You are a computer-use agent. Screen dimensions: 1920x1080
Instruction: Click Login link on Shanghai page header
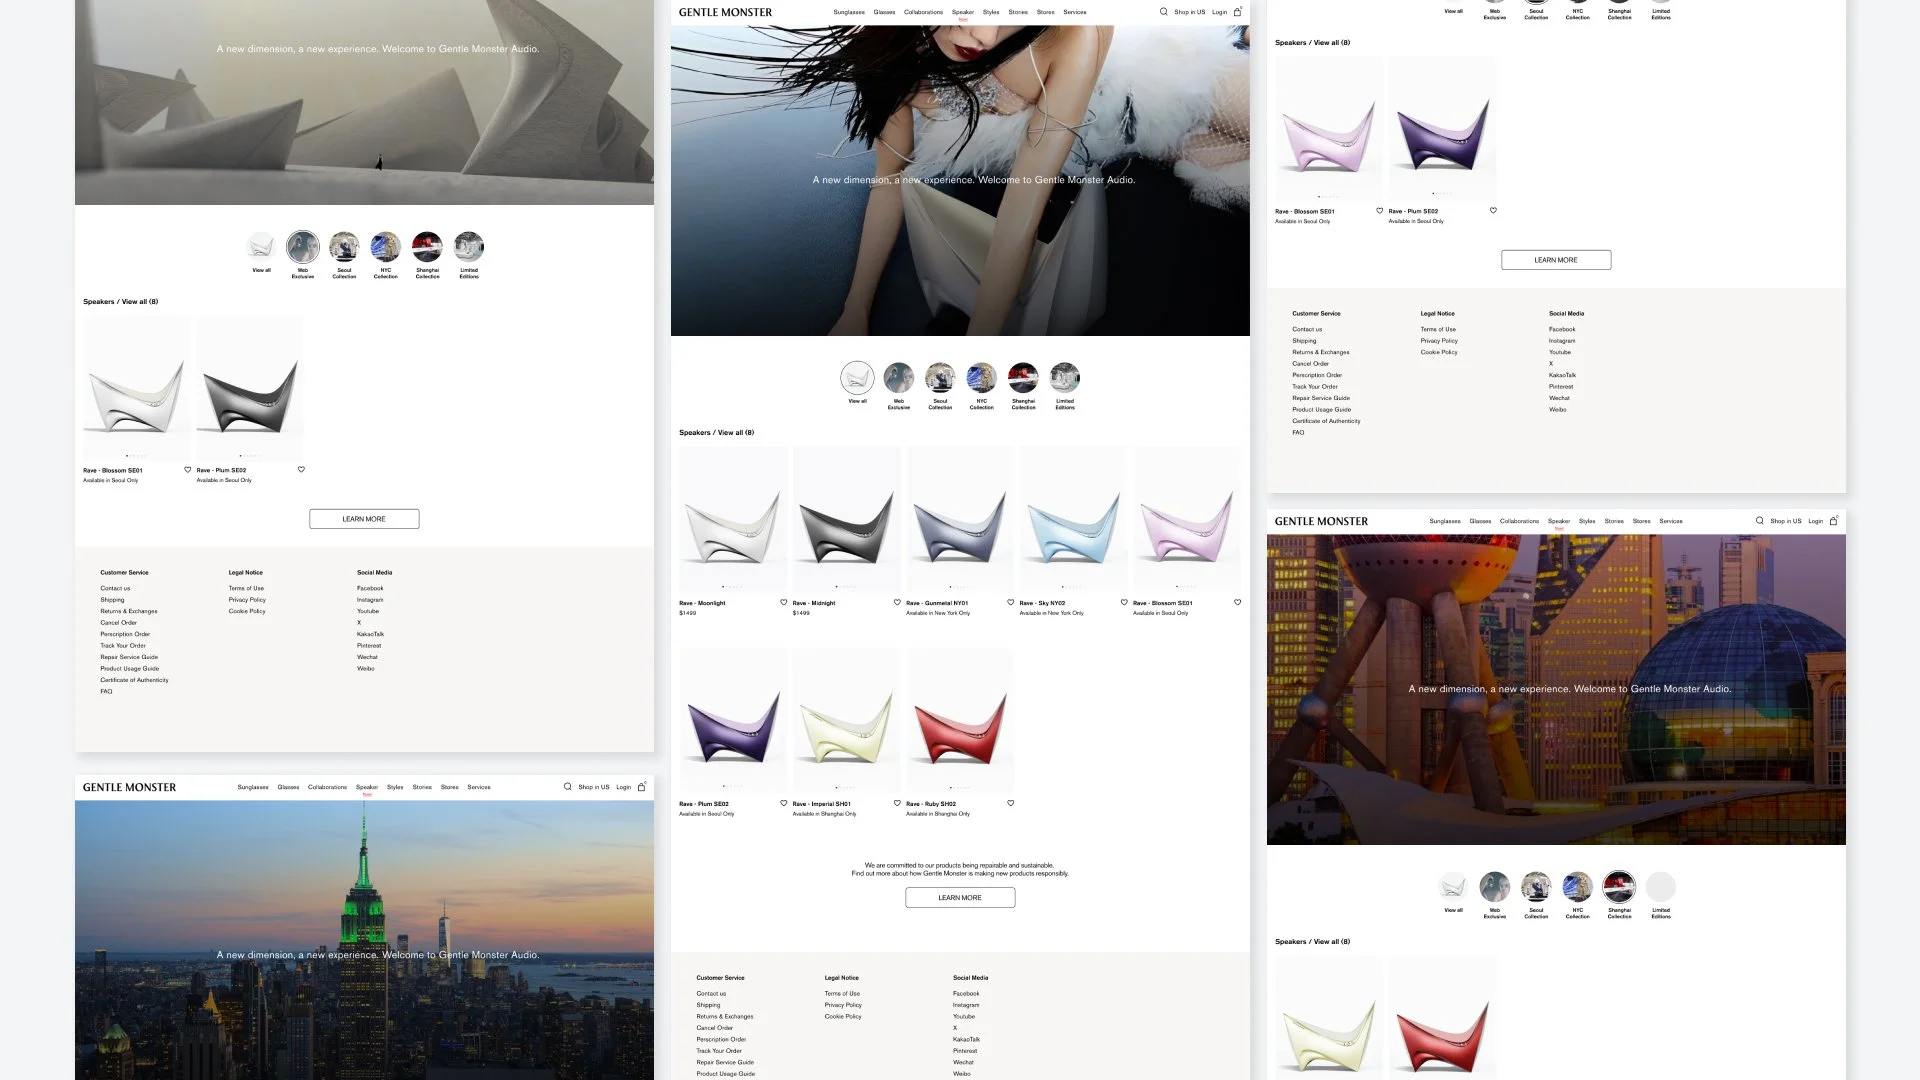click(x=1815, y=521)
